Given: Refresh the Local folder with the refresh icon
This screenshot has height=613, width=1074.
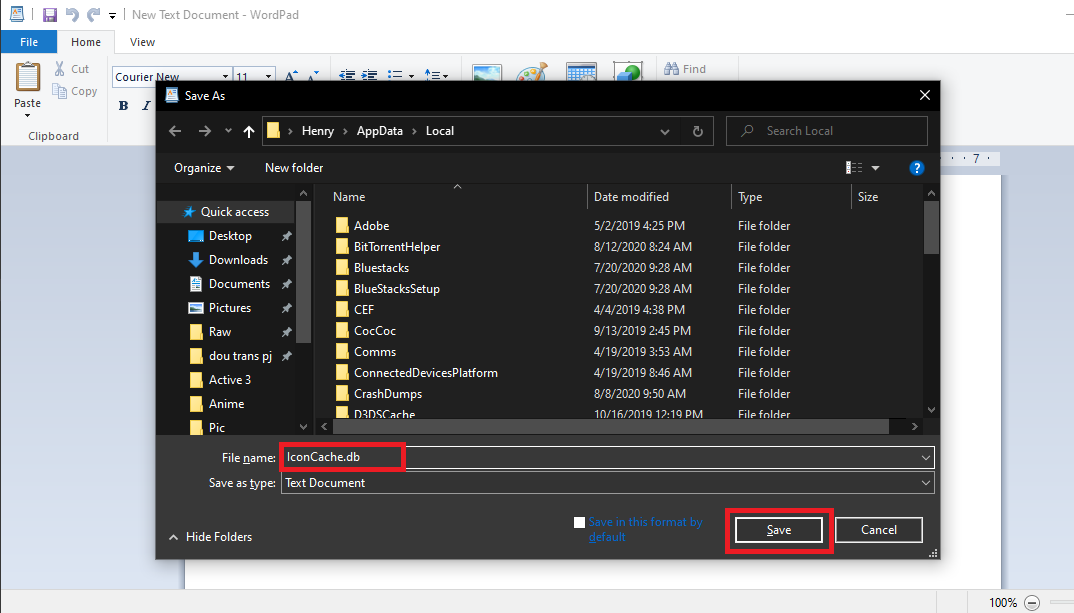Looking at the screenshot, I should [x=697, y=130].
